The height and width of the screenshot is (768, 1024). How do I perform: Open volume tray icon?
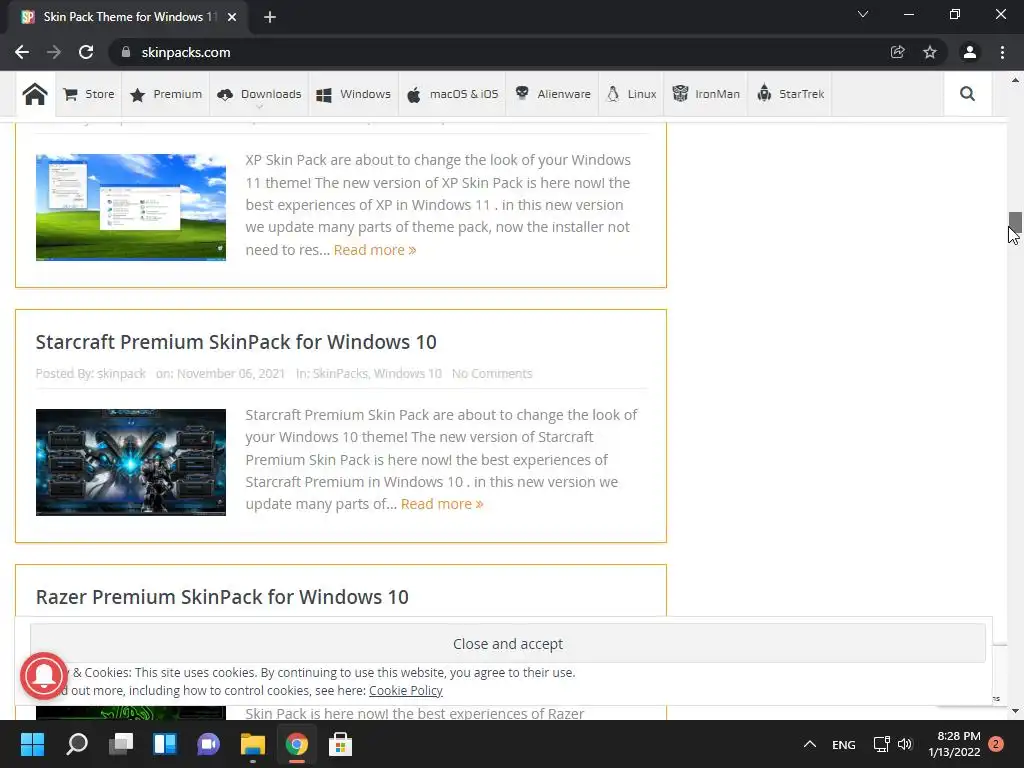click(x=904, y=744)
